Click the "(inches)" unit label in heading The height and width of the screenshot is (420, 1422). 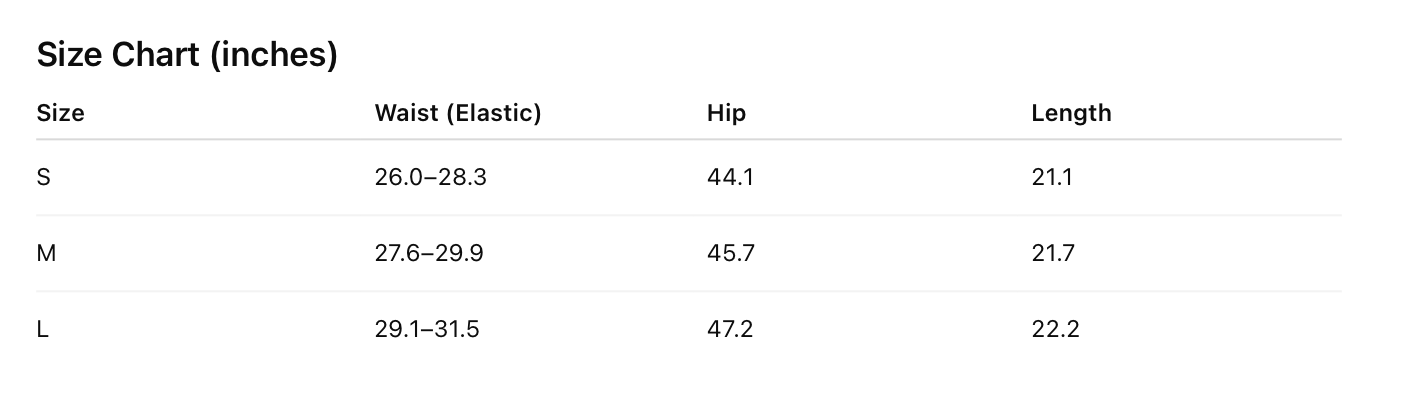click(x=273, y=56)
